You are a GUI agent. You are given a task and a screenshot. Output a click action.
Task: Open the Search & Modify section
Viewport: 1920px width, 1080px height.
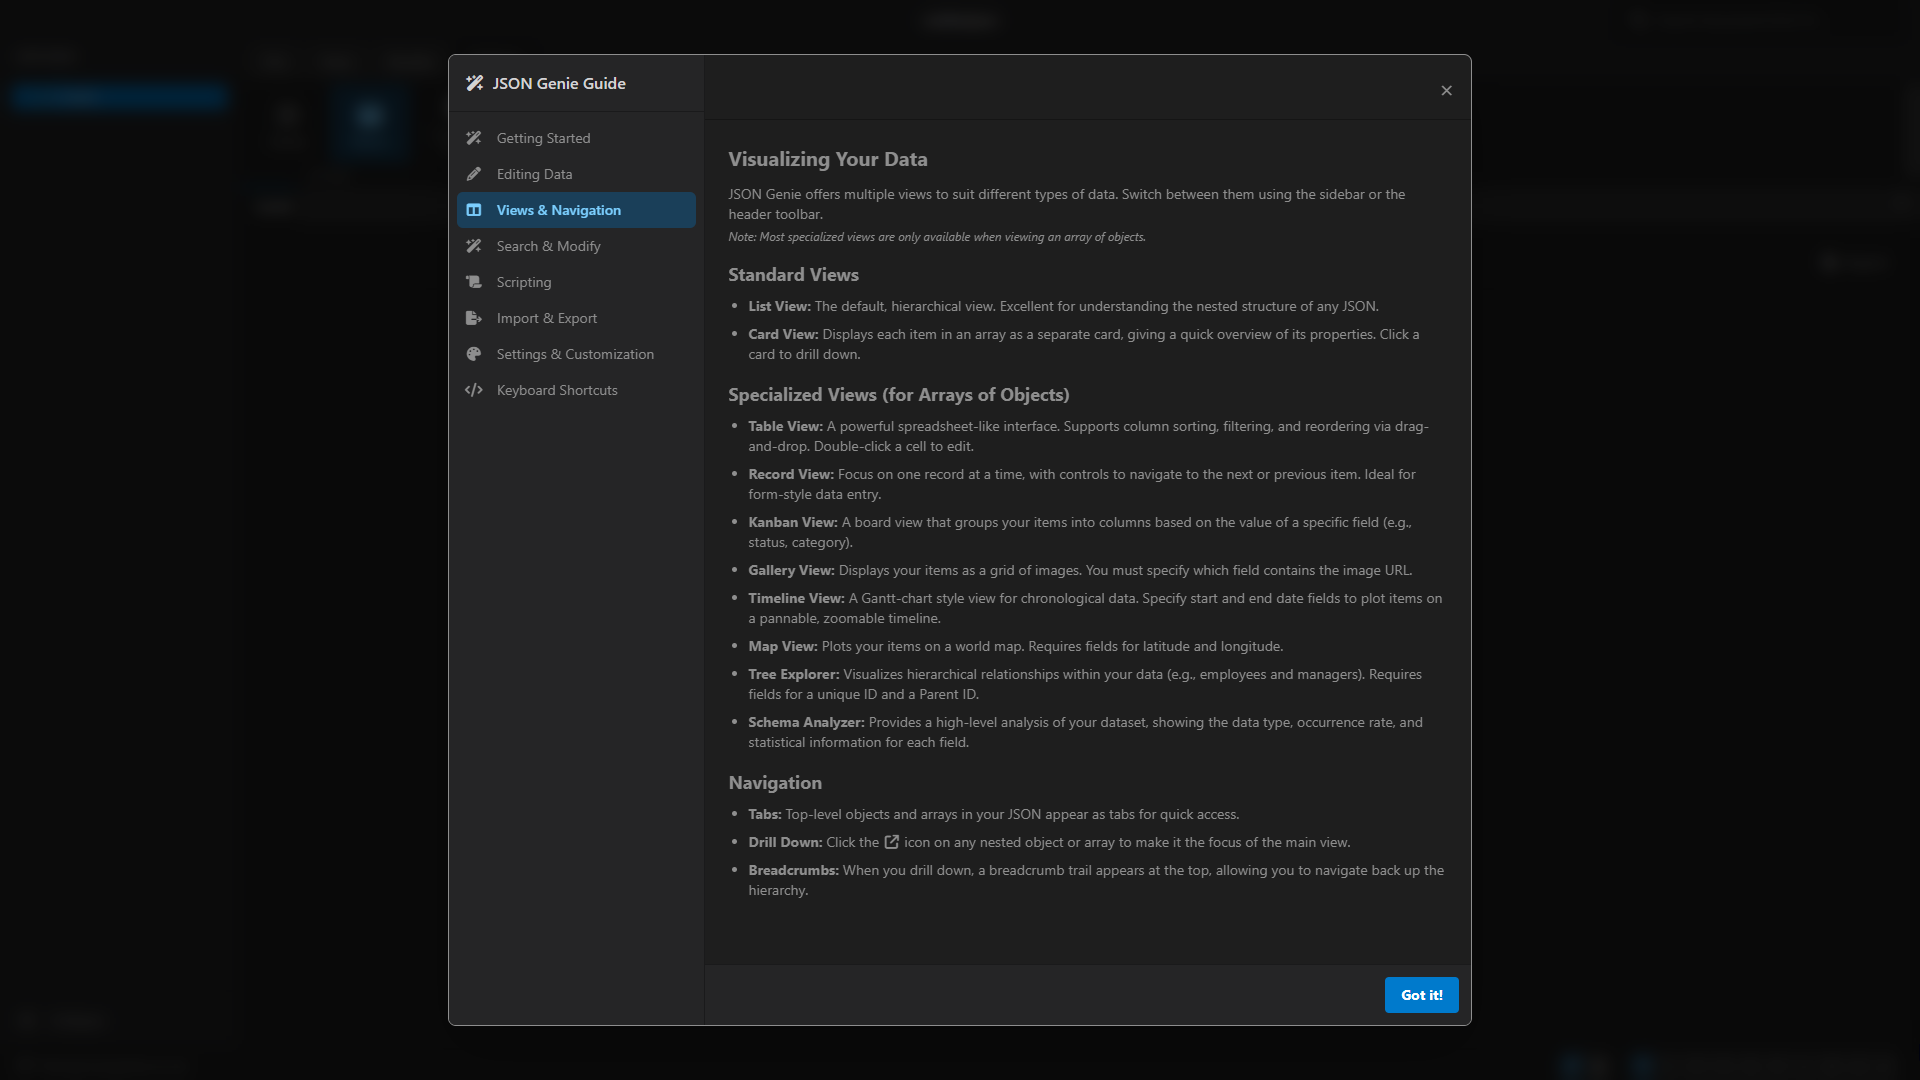[x=548, y=246]
